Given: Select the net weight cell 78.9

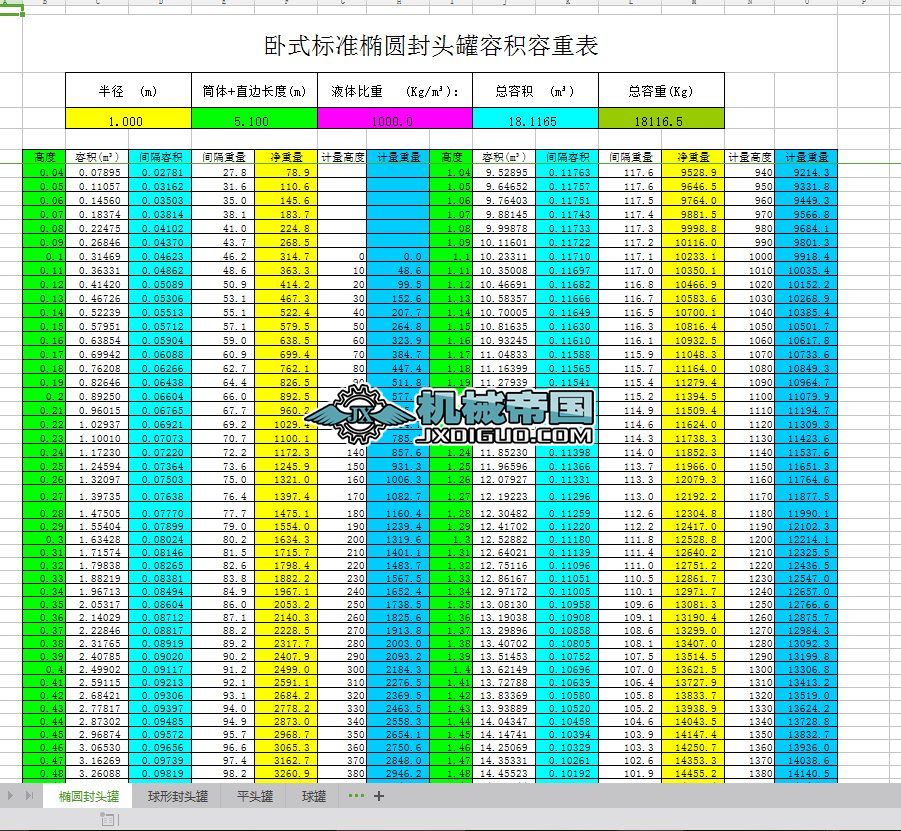Looking at the screenshot, I should point(286,172).
